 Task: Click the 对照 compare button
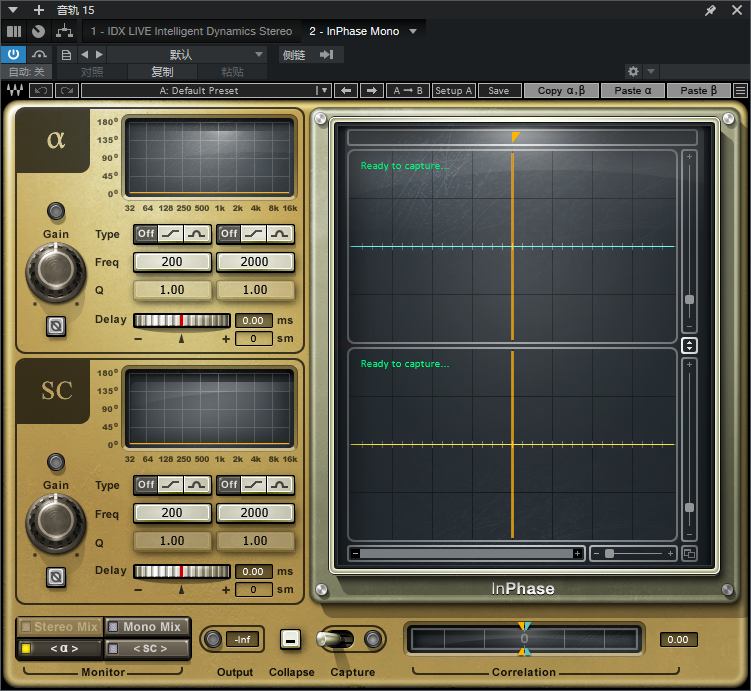pyautogui.click(x=92, y=72)
